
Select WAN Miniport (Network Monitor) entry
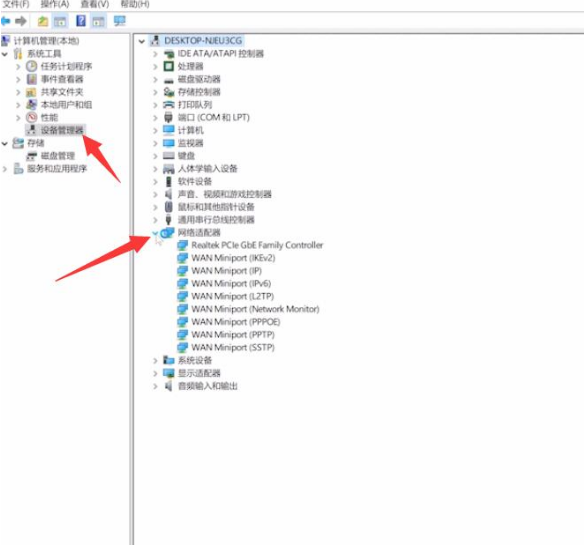[255, 309]
